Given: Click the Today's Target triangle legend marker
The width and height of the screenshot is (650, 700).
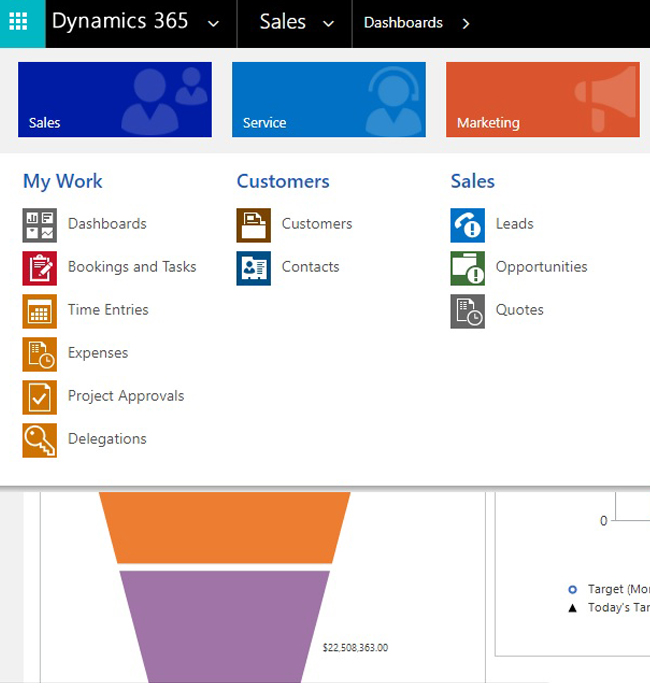Looking at the screenshot, I should coord(572,608).
